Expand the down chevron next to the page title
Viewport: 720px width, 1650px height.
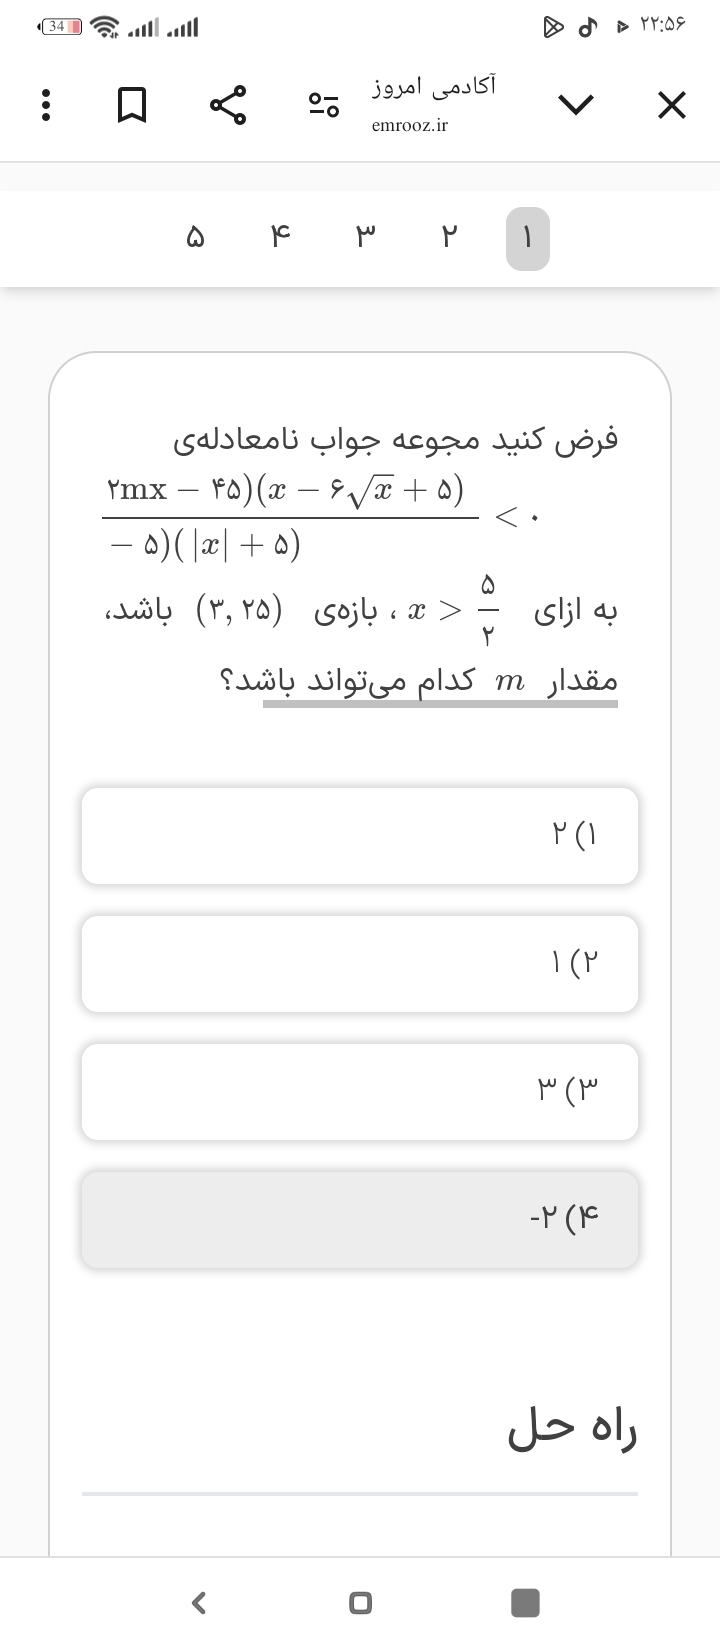pyautogui.click(x=576, y=104)
